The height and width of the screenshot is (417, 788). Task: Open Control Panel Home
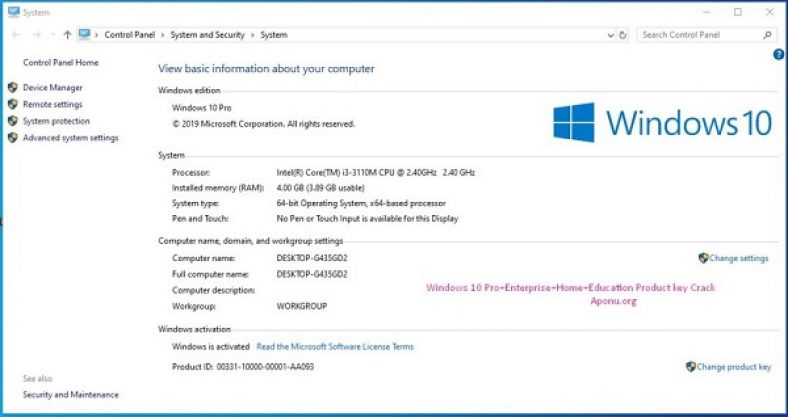click(x=61, y=62)
